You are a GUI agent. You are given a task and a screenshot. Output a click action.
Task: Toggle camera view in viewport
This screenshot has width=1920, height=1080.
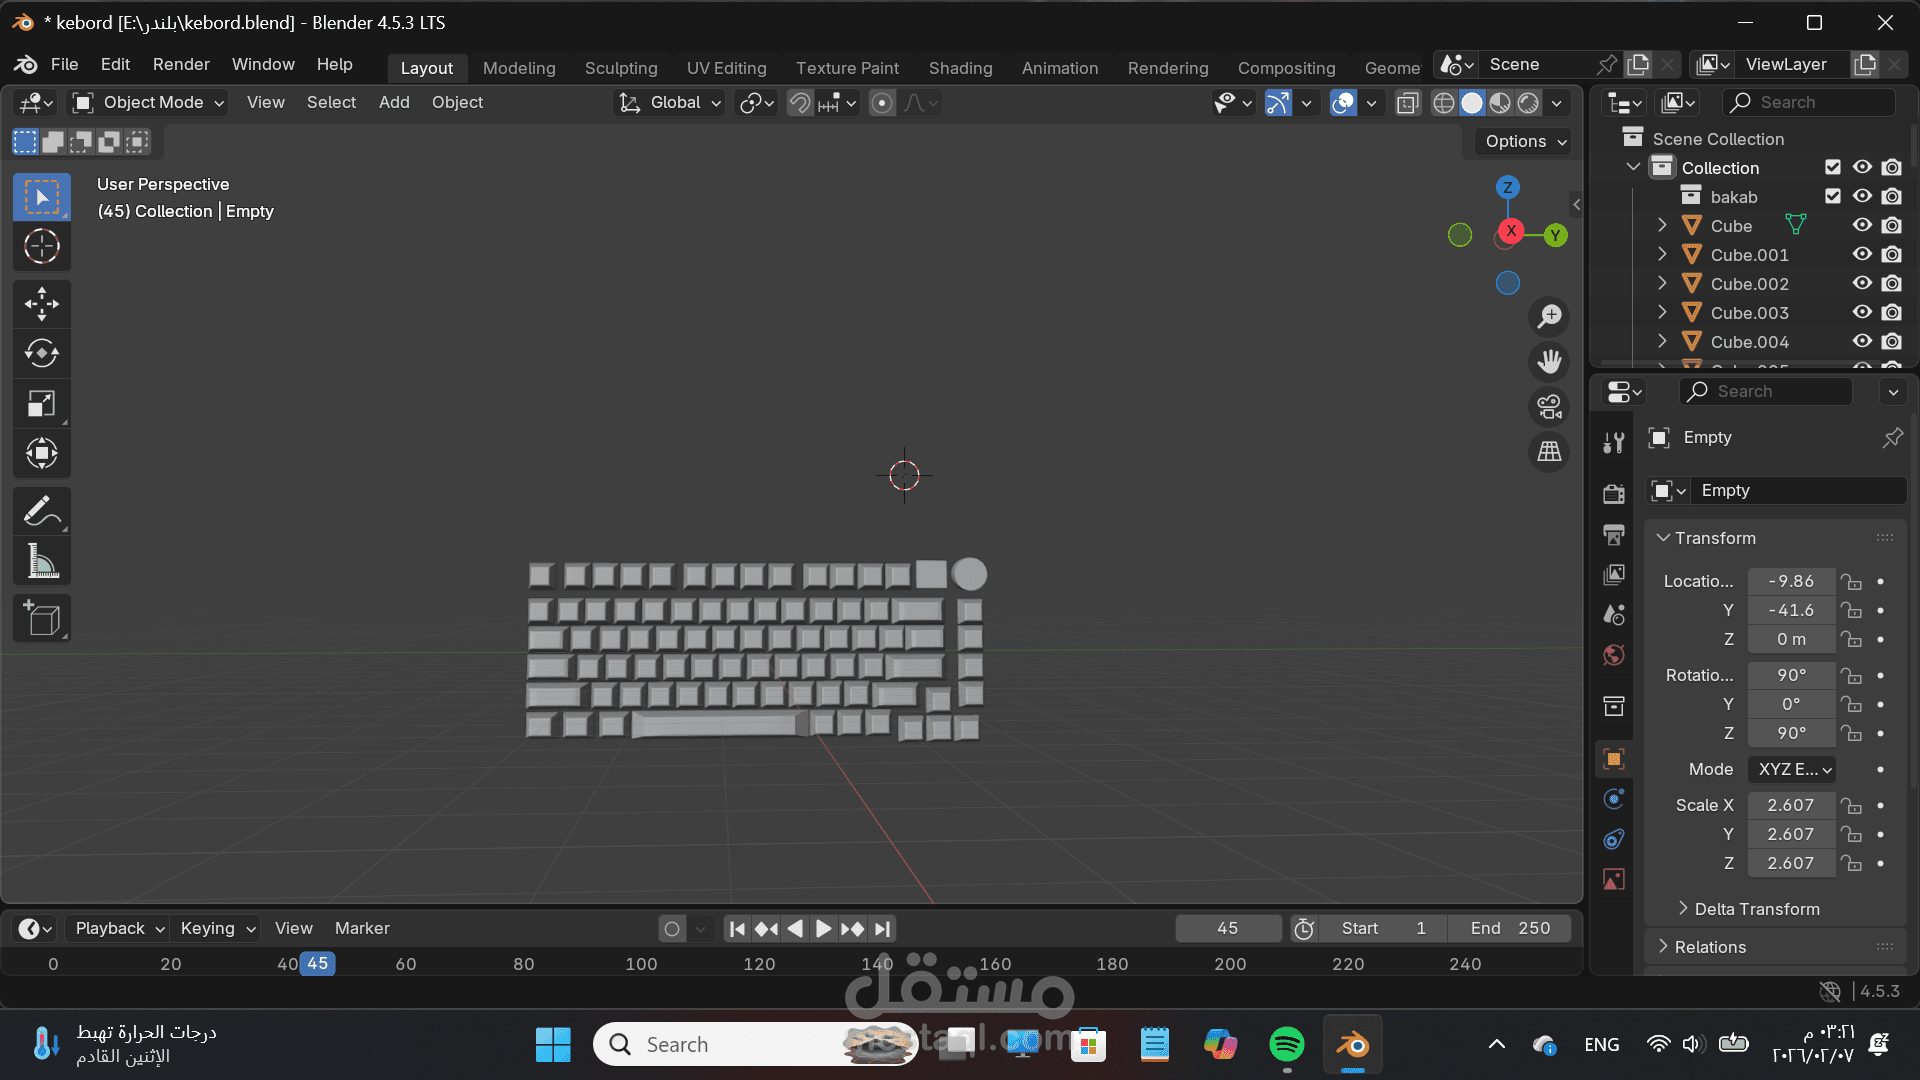point(1549,407)
